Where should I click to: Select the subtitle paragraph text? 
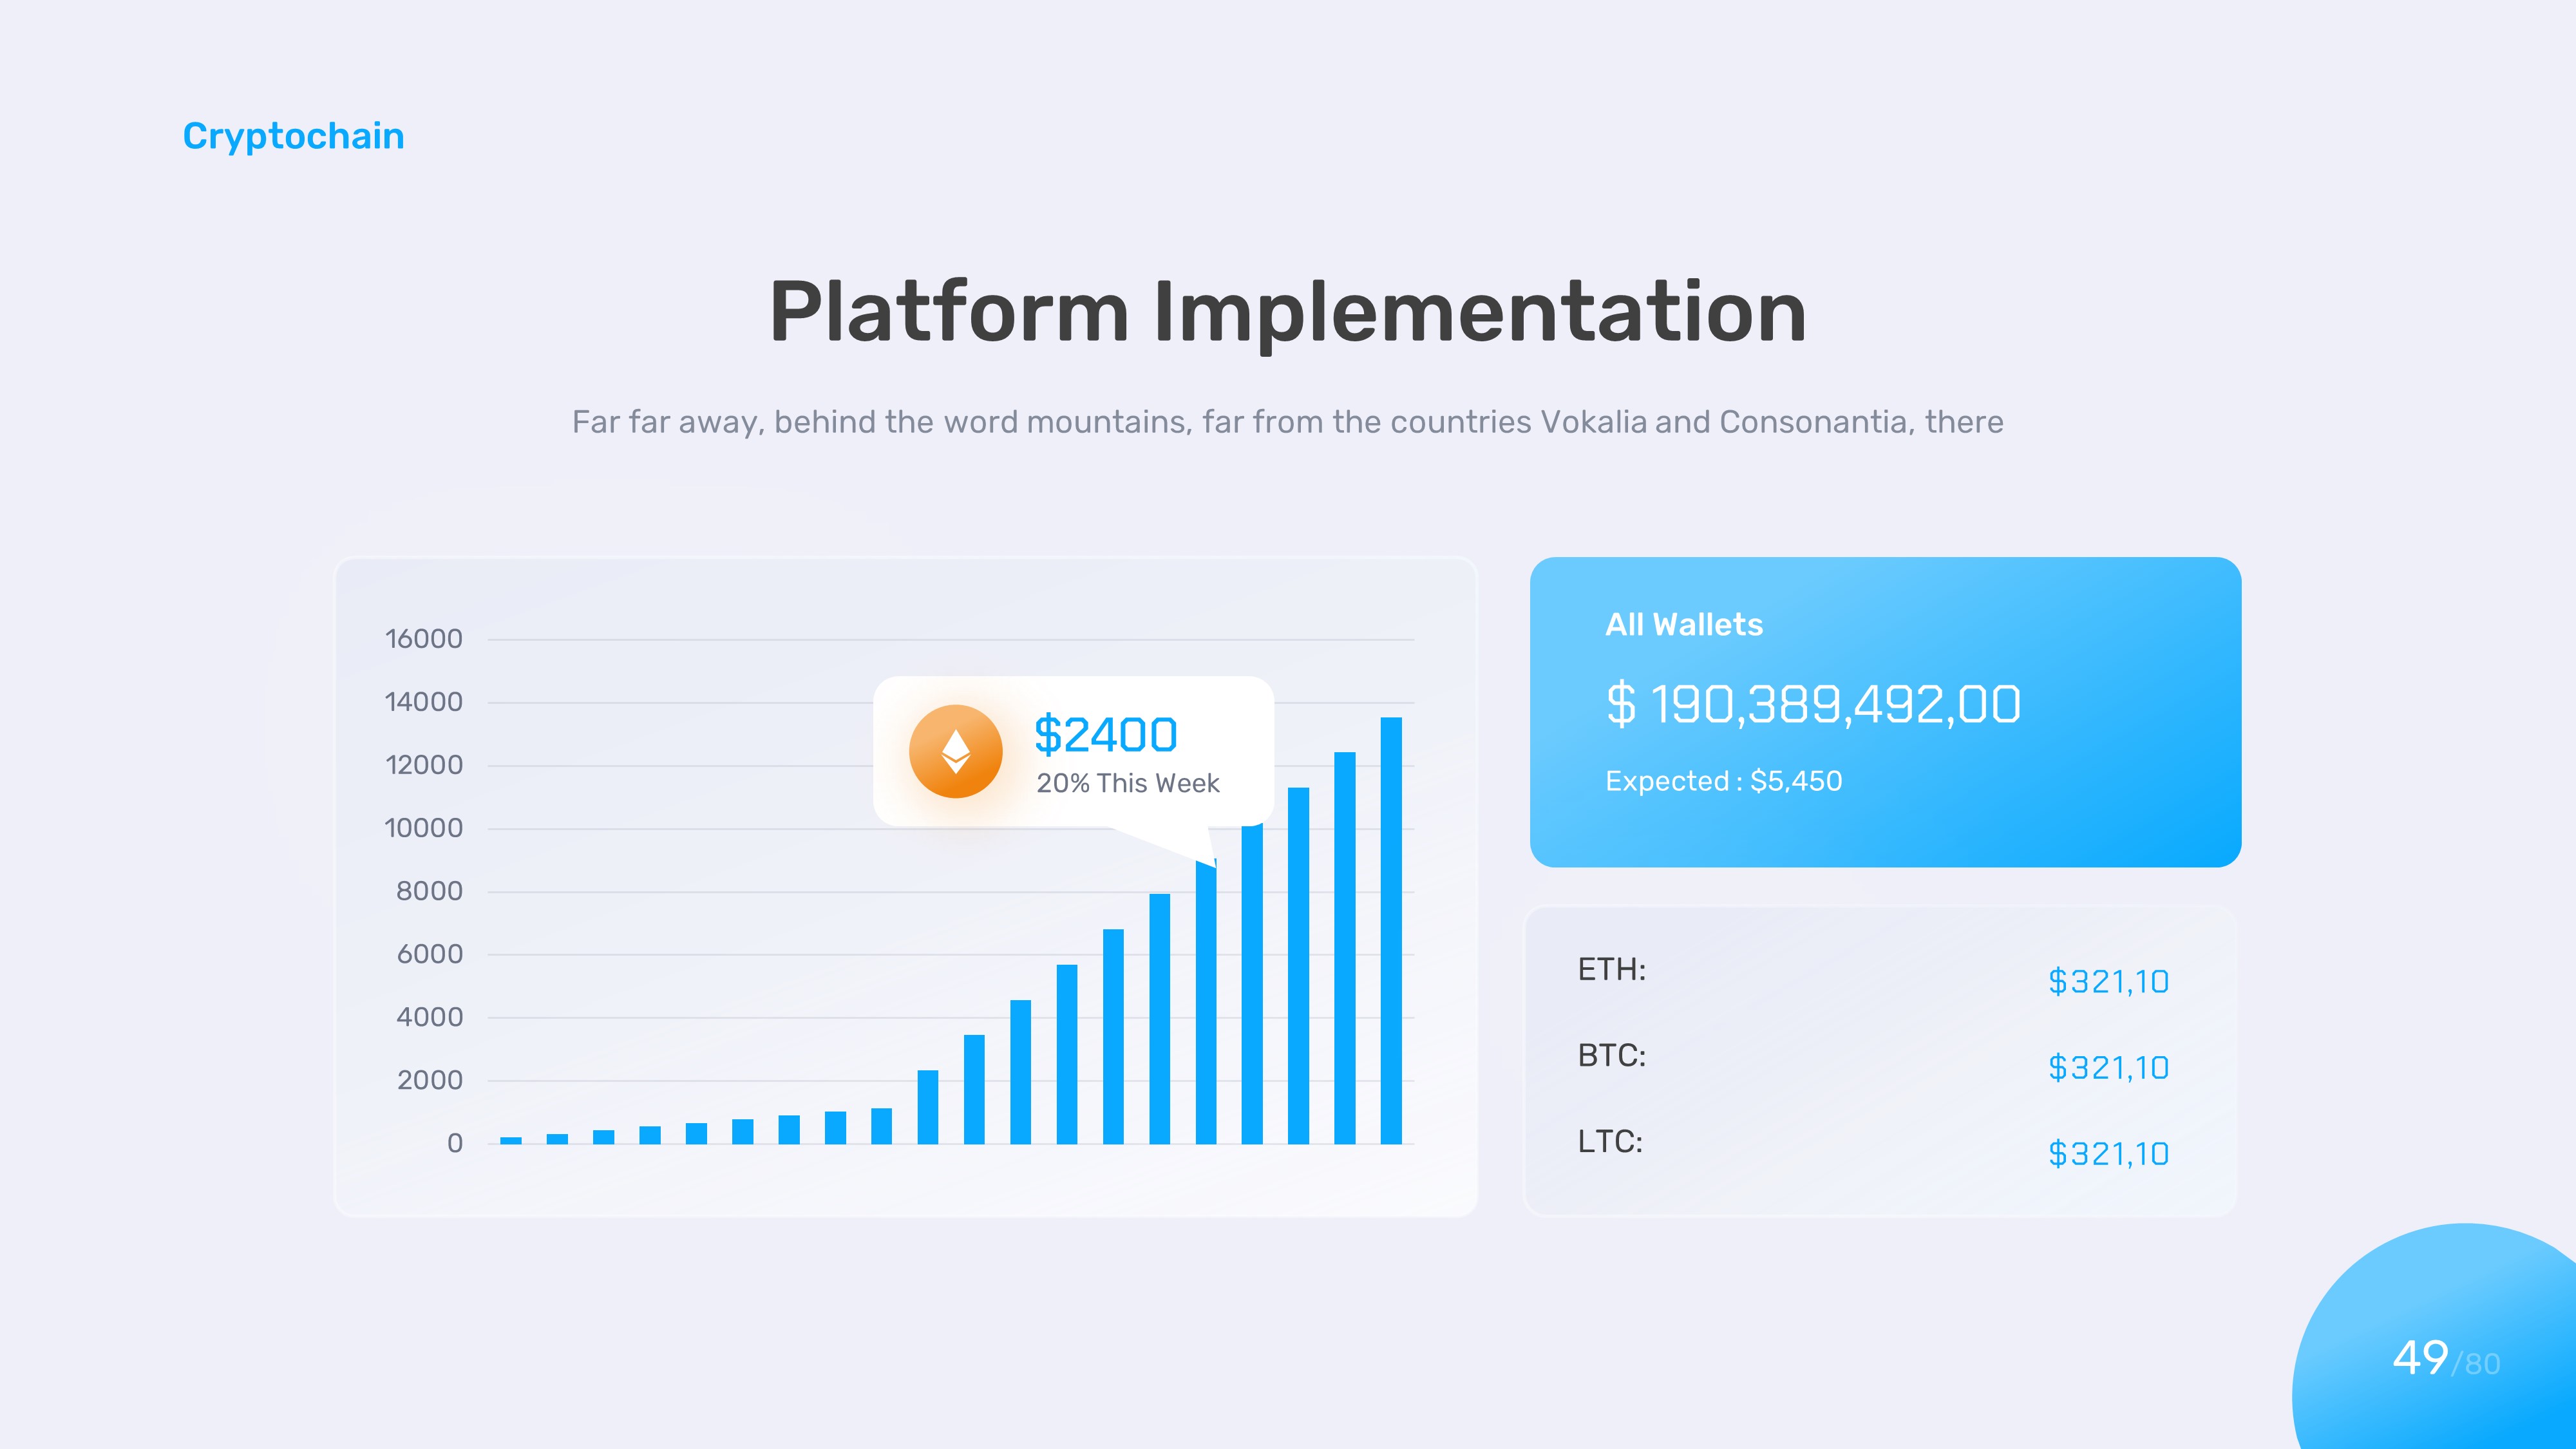pos(1287,422)
